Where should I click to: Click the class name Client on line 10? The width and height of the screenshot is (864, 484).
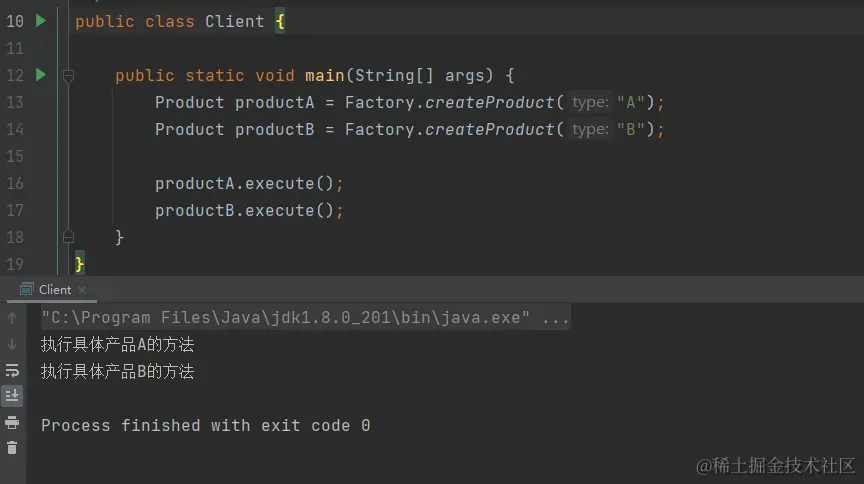pos(235,21)
